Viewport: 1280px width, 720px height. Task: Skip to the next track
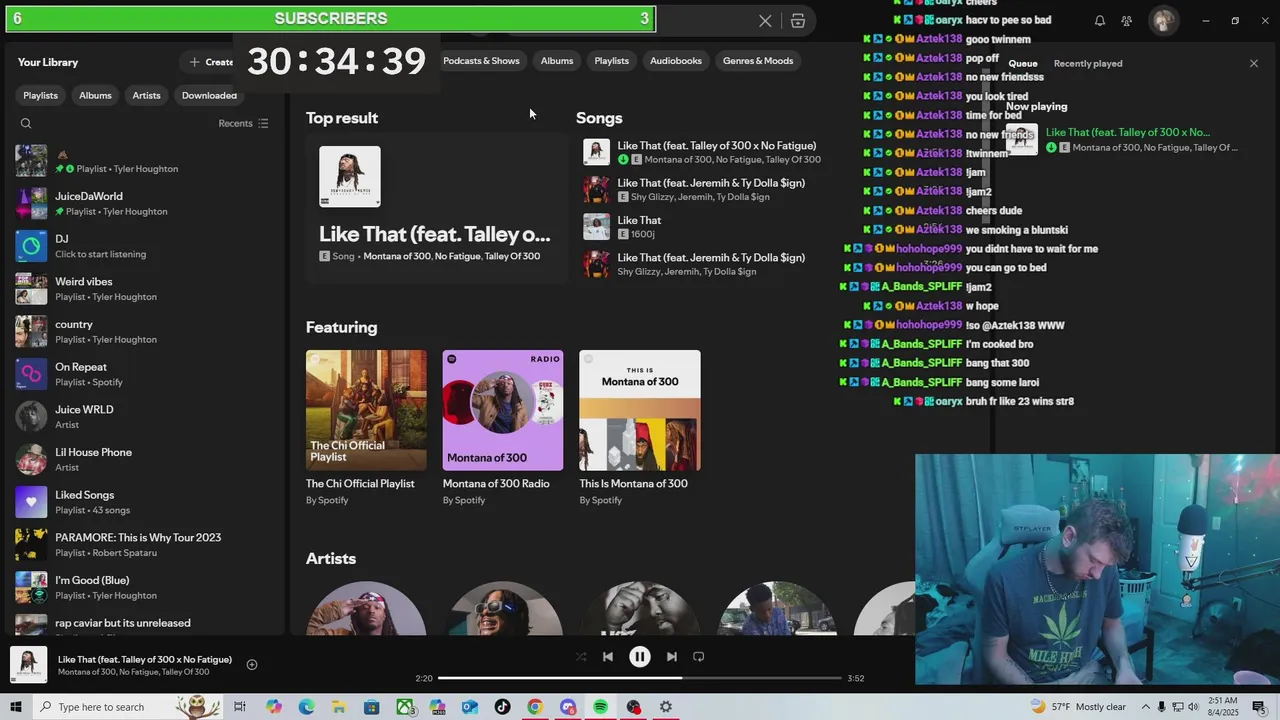pyautogui.click(x=672, y=657)
